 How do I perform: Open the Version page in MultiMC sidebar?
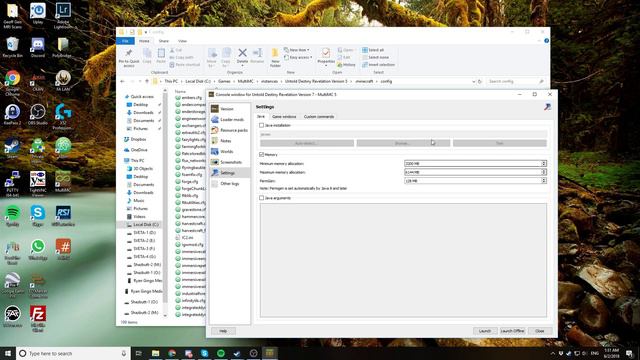pyautogui.click(x=229, y=109)
